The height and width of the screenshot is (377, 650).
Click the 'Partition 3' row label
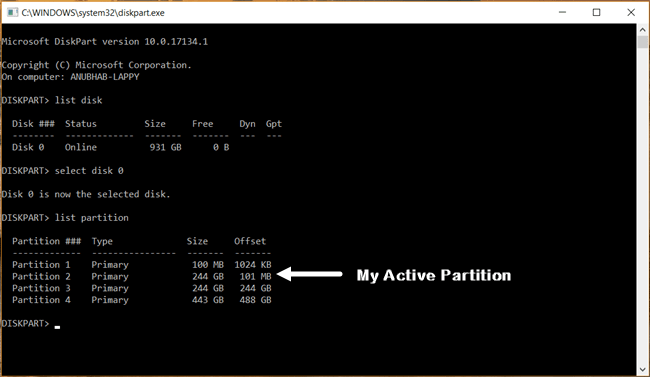[41, 288]
